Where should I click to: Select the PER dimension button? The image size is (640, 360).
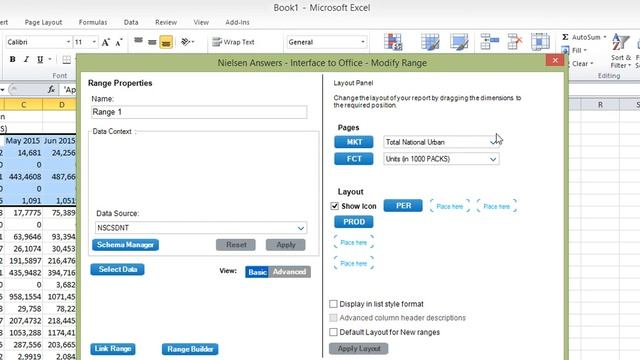(403, 206)
